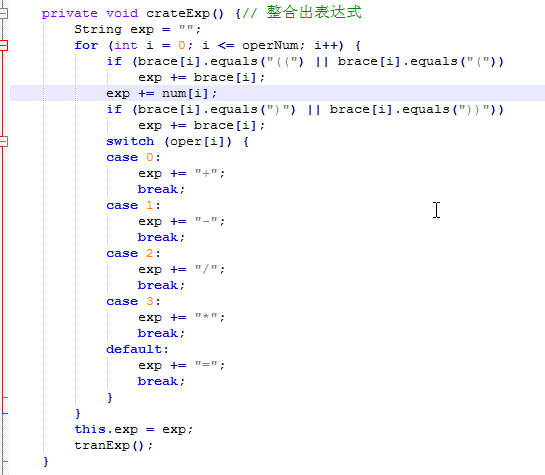Collapse the red for-loop fold marker
This screenshot has width=545, height=475.
(3, 46)
